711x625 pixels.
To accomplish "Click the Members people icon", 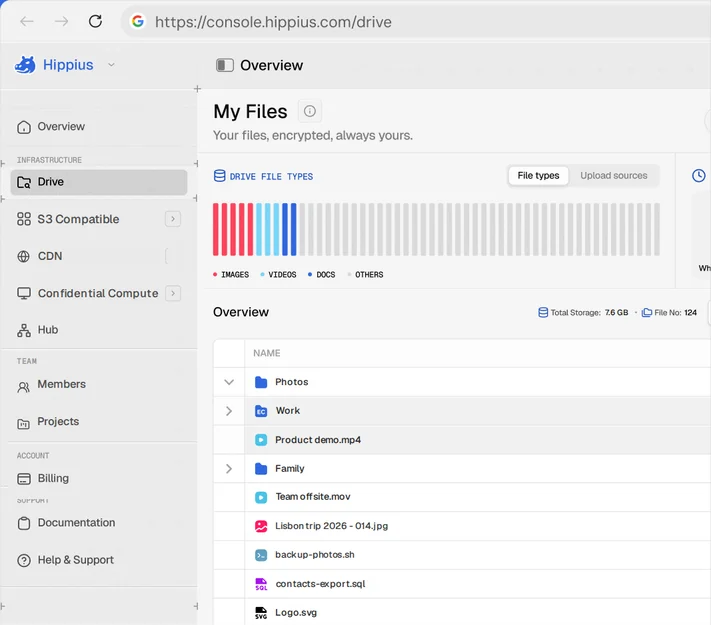I will [24, 387].
